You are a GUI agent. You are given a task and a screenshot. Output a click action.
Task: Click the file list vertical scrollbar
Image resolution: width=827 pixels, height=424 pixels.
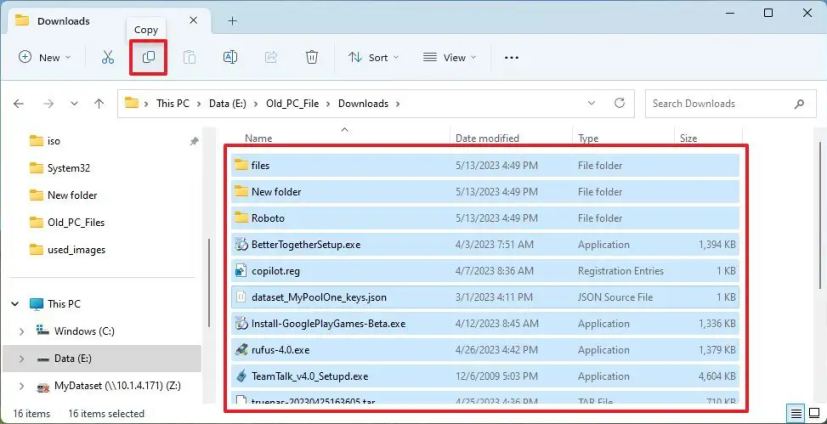coord(820,215)
